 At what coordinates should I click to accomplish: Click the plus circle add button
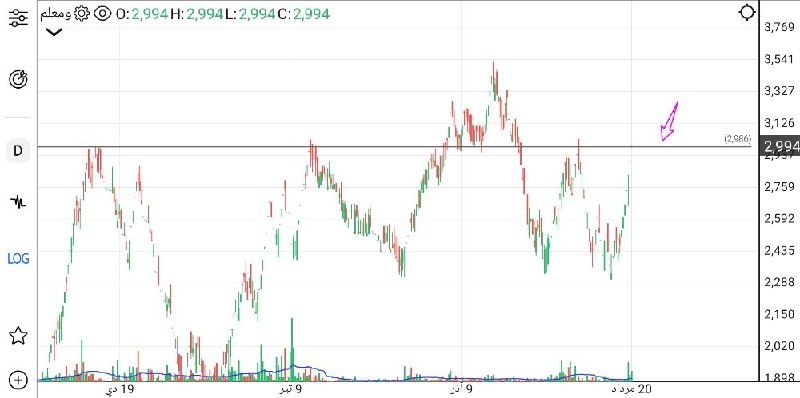pyautogui.click(x=18, y=380)
